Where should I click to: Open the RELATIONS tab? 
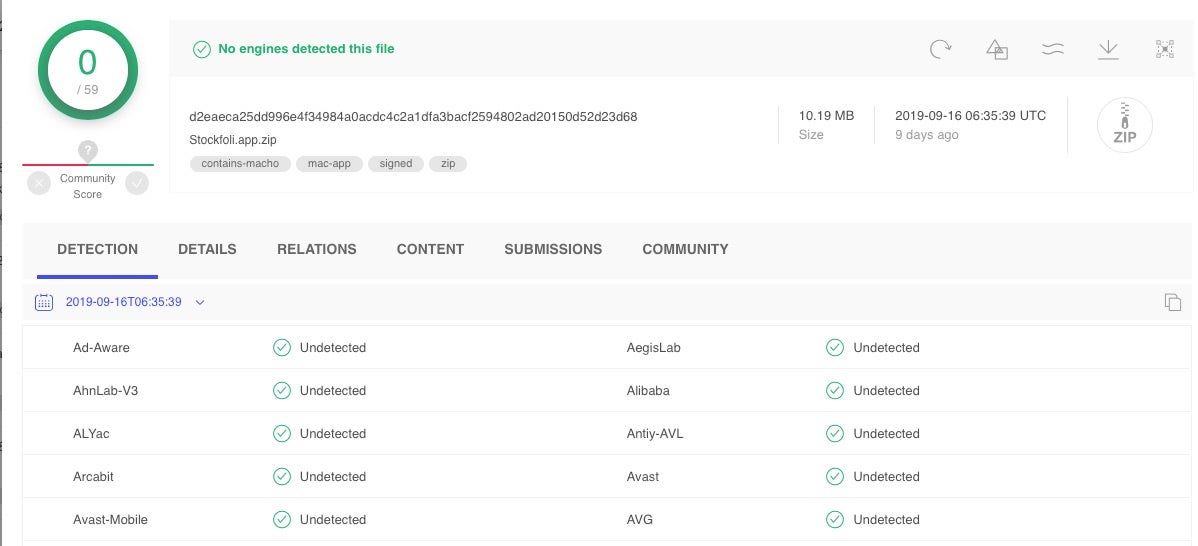coord(316,249)
